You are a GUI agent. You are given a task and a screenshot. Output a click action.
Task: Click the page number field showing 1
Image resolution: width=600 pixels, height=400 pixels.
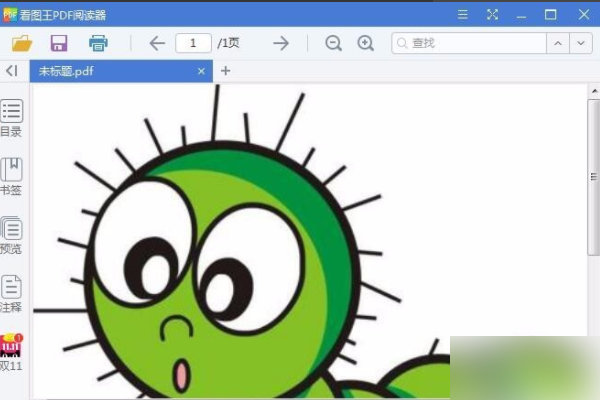(x=193, y=43)
